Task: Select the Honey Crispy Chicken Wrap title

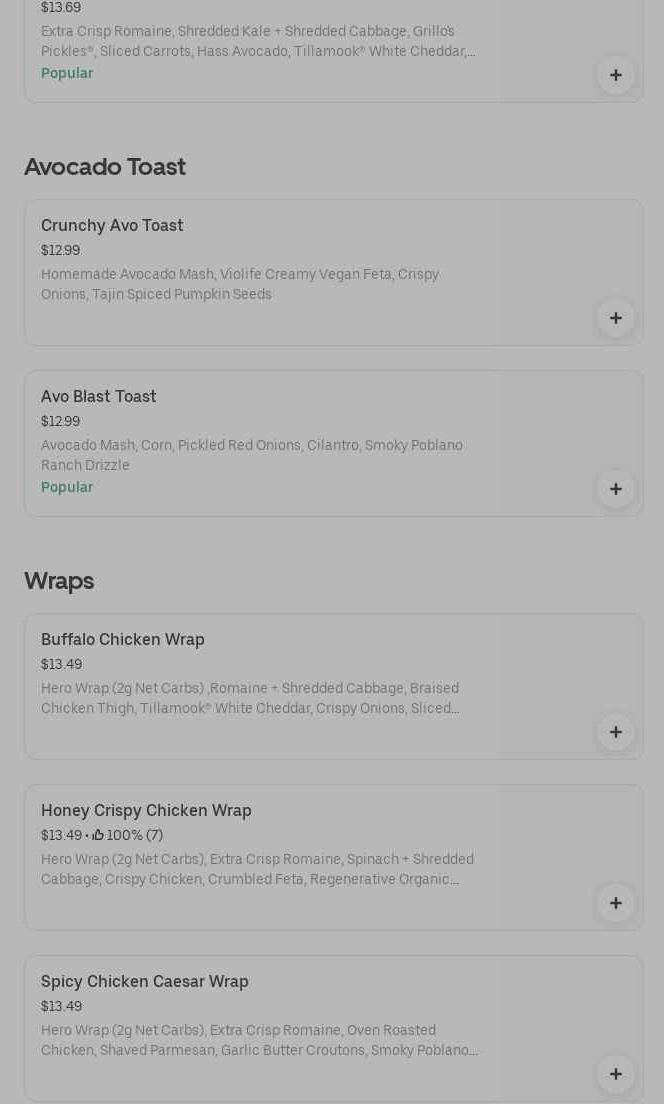Action: (146, 810)
